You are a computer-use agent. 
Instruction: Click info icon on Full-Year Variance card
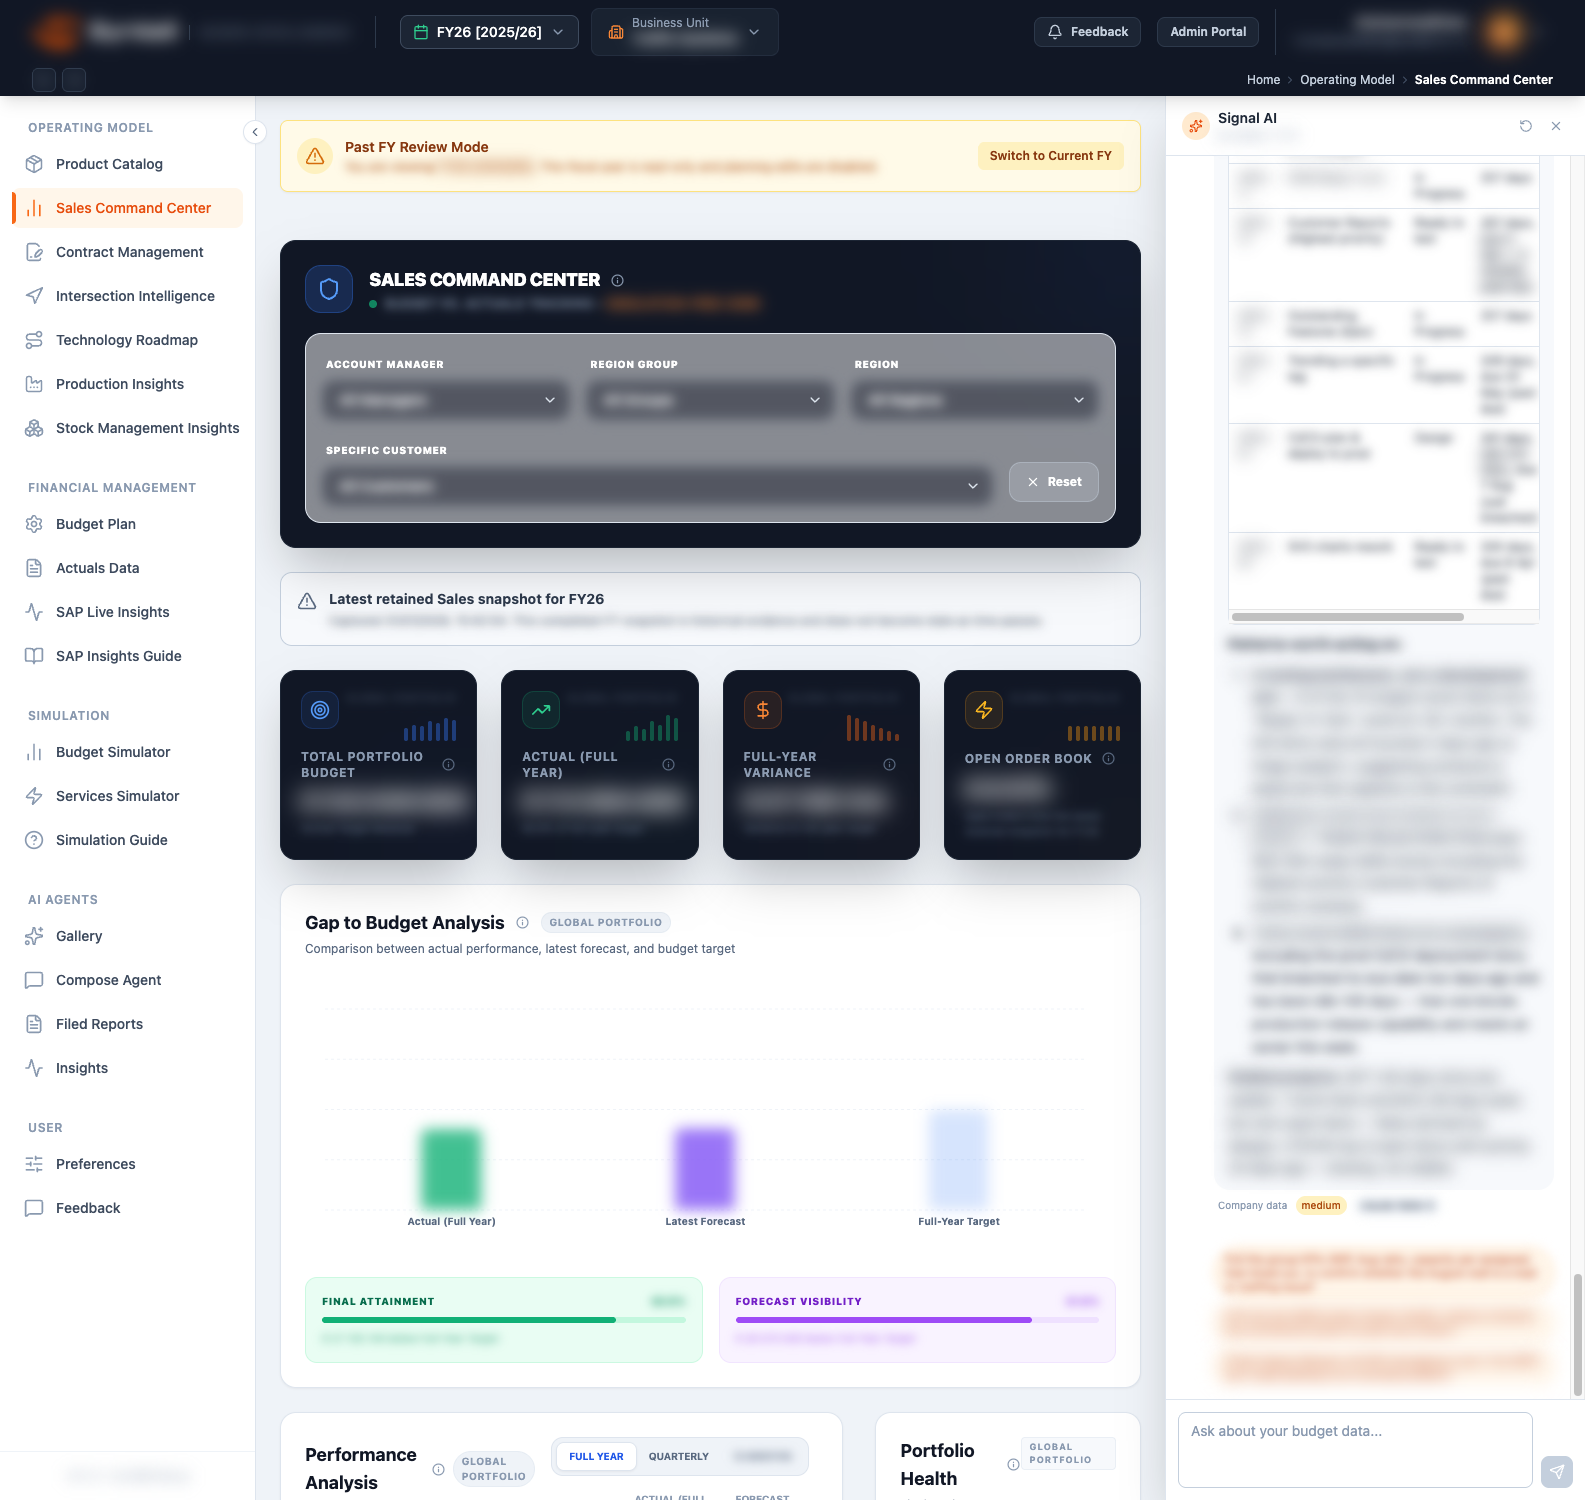tap(889, 765)
